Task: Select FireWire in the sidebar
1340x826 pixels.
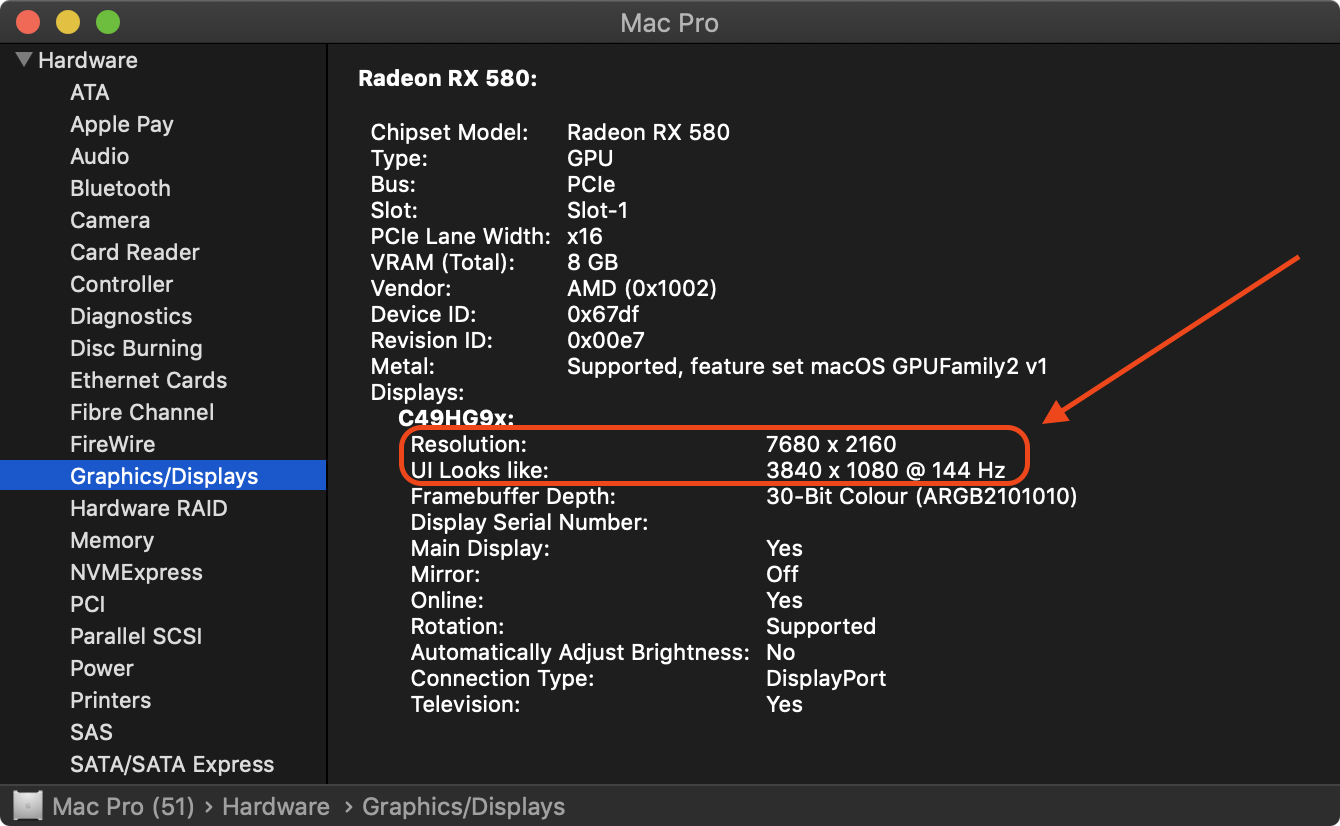Action: 113,444
